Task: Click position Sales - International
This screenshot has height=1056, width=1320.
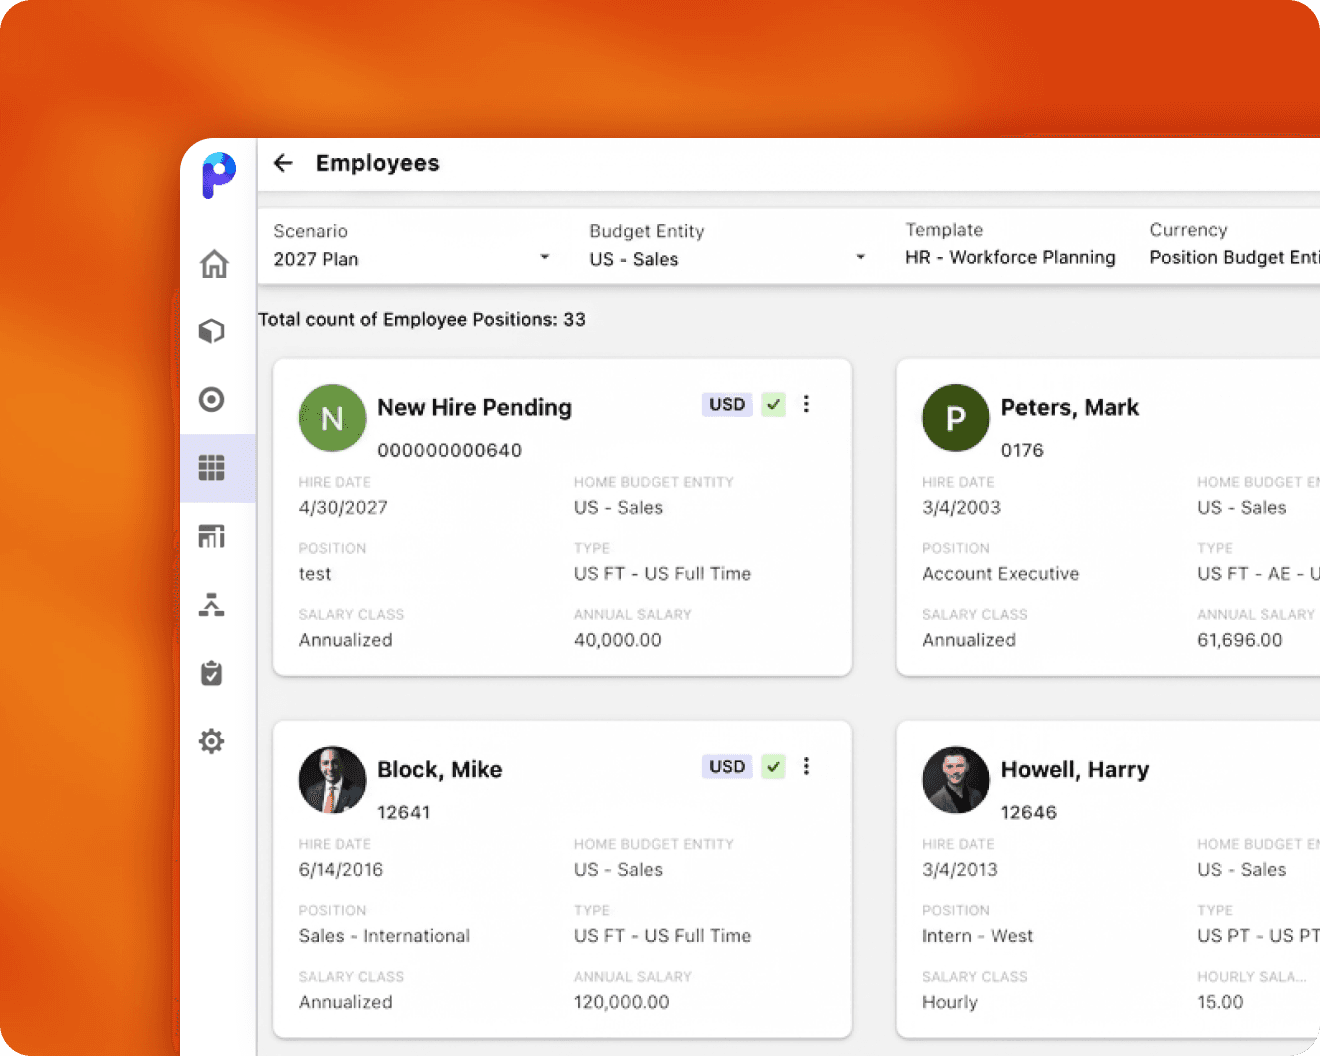Action: pyautogui.click(x=384, y=936)
